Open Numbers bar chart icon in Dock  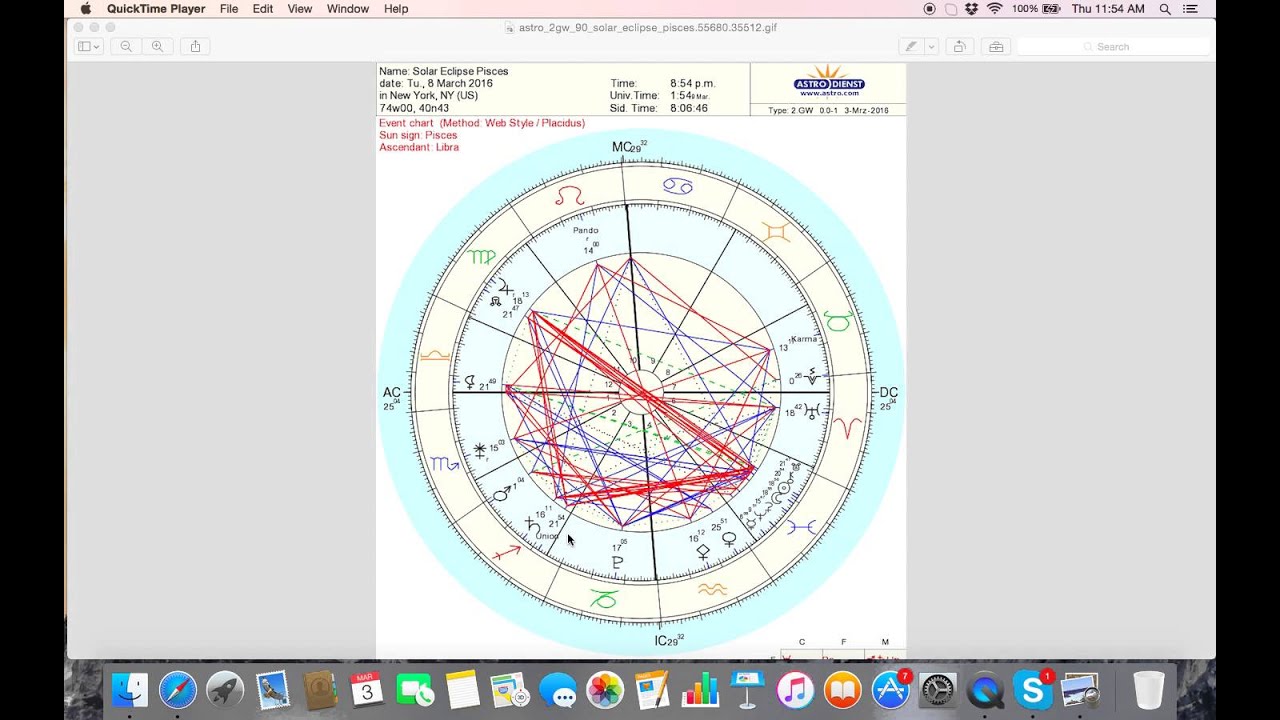[x=700, y=690]
